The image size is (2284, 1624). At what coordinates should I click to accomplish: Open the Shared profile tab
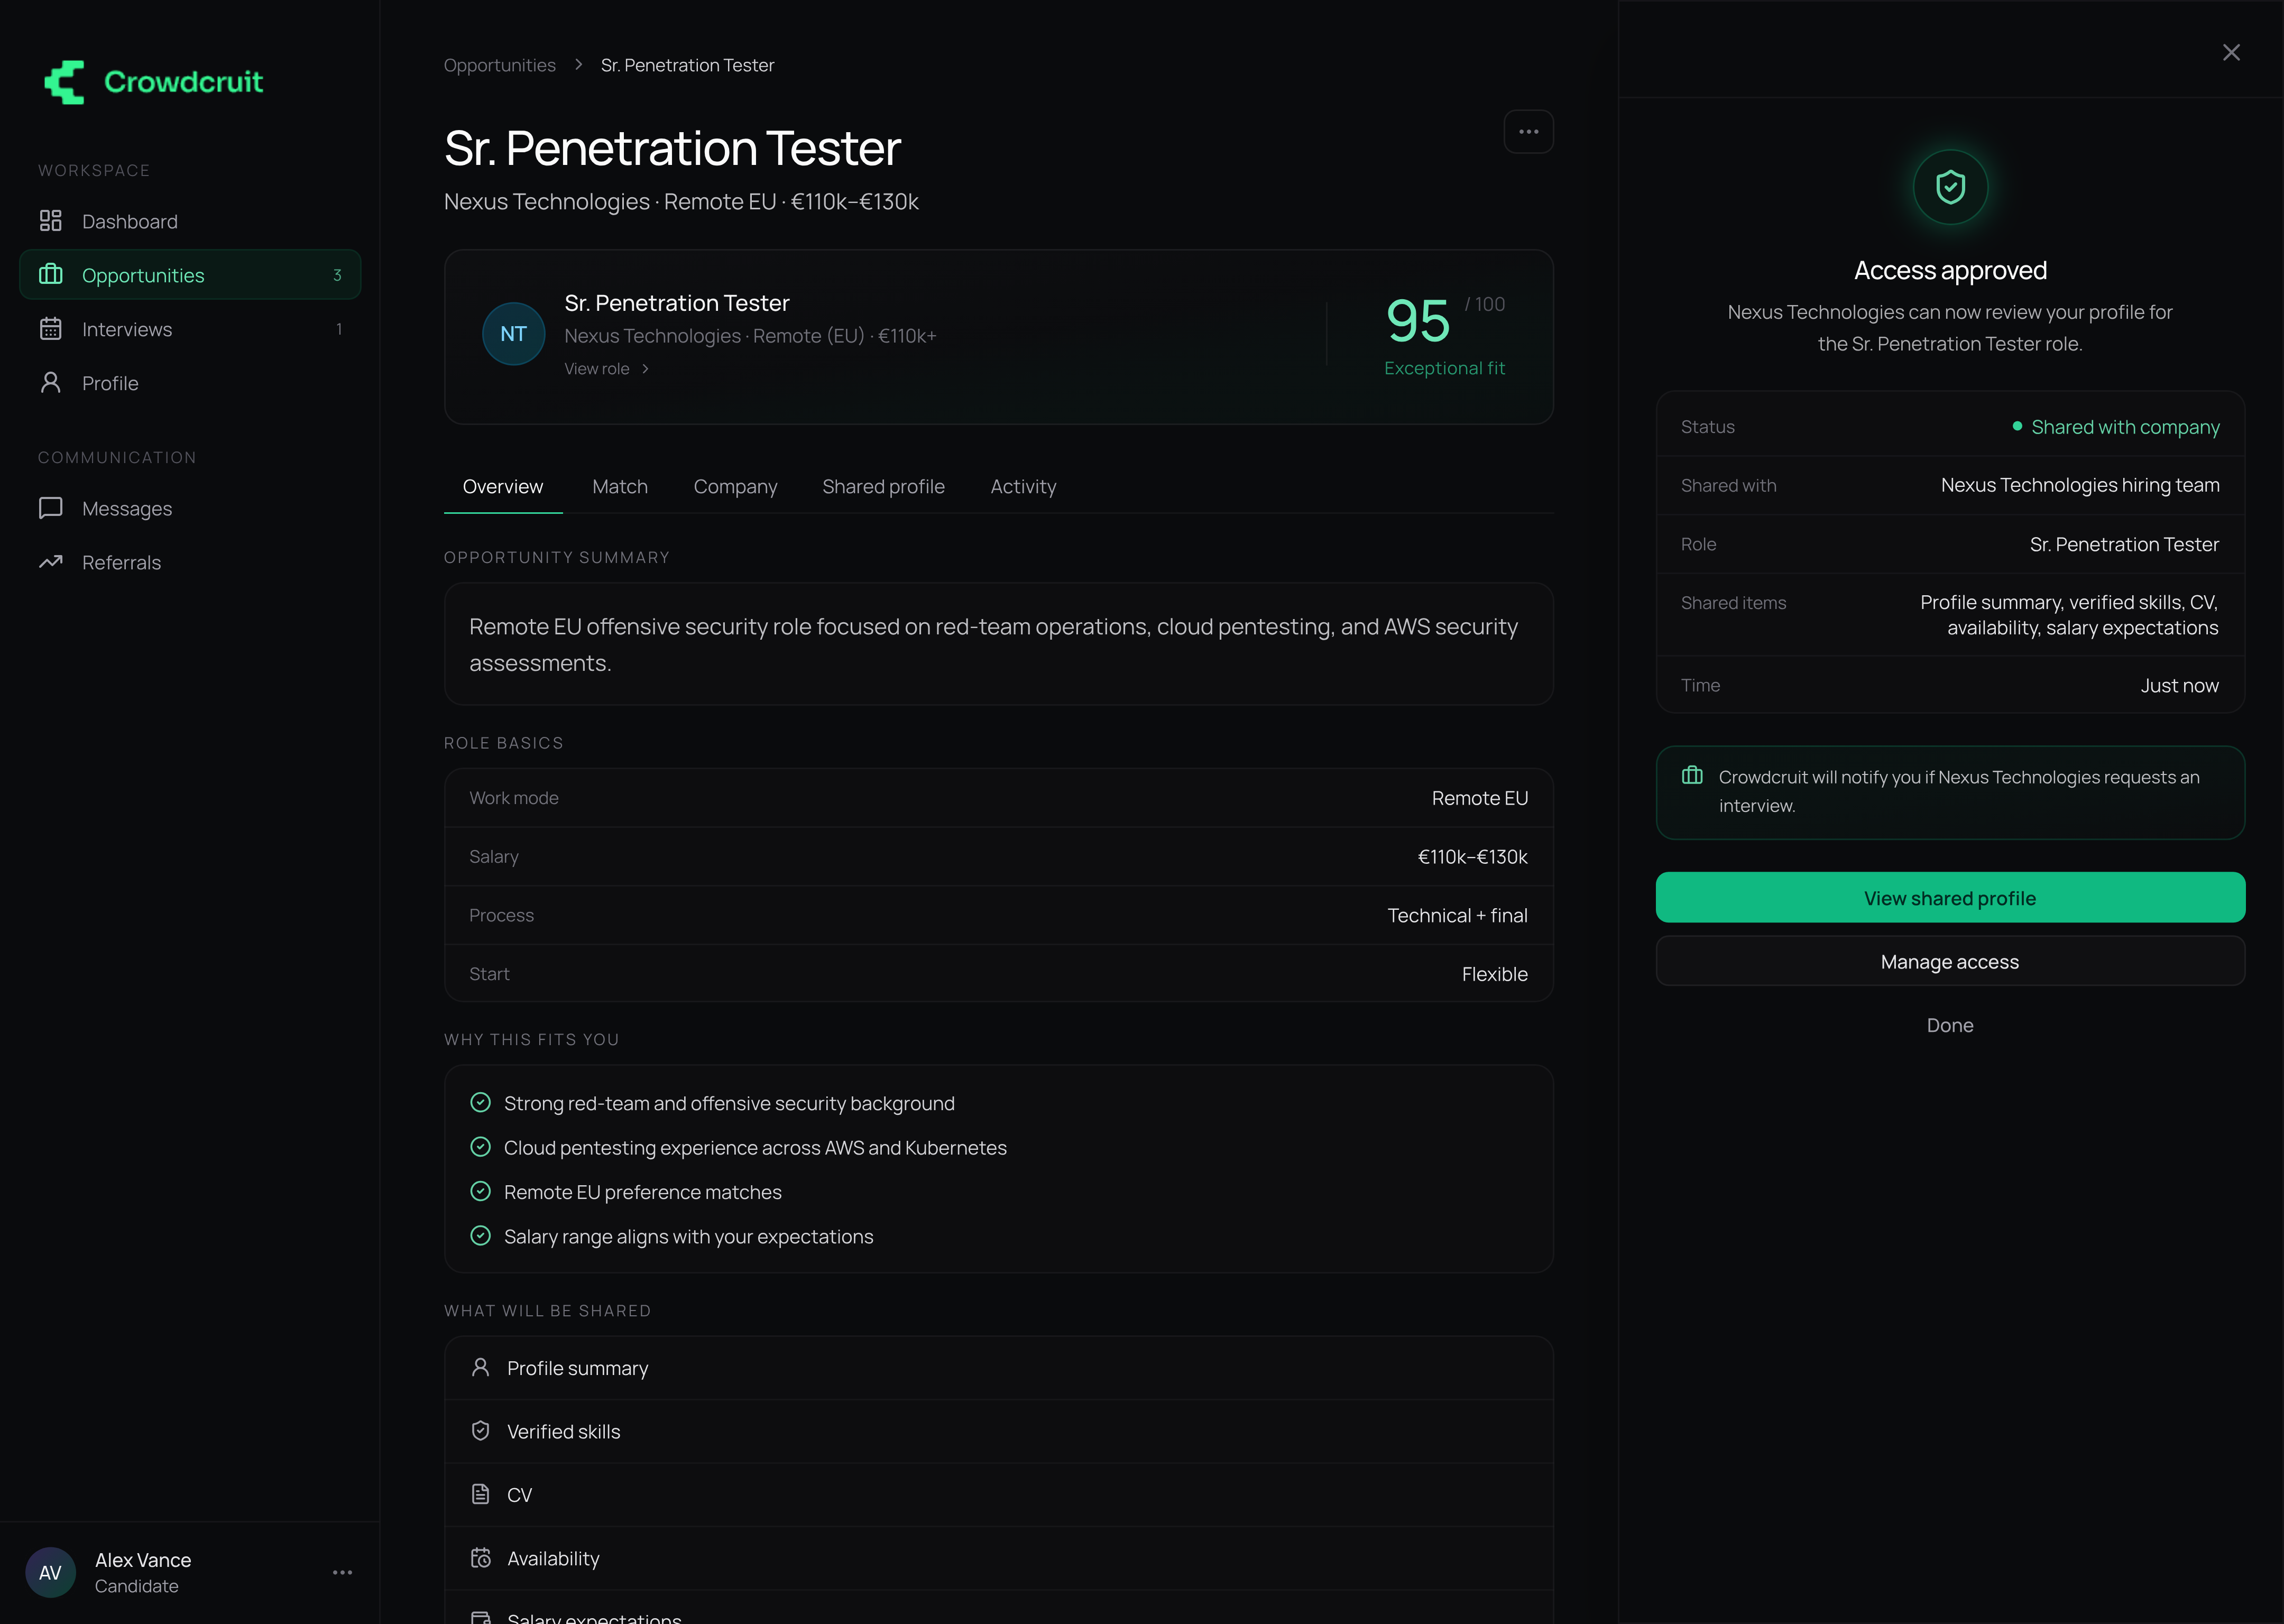tap(883, 487)
